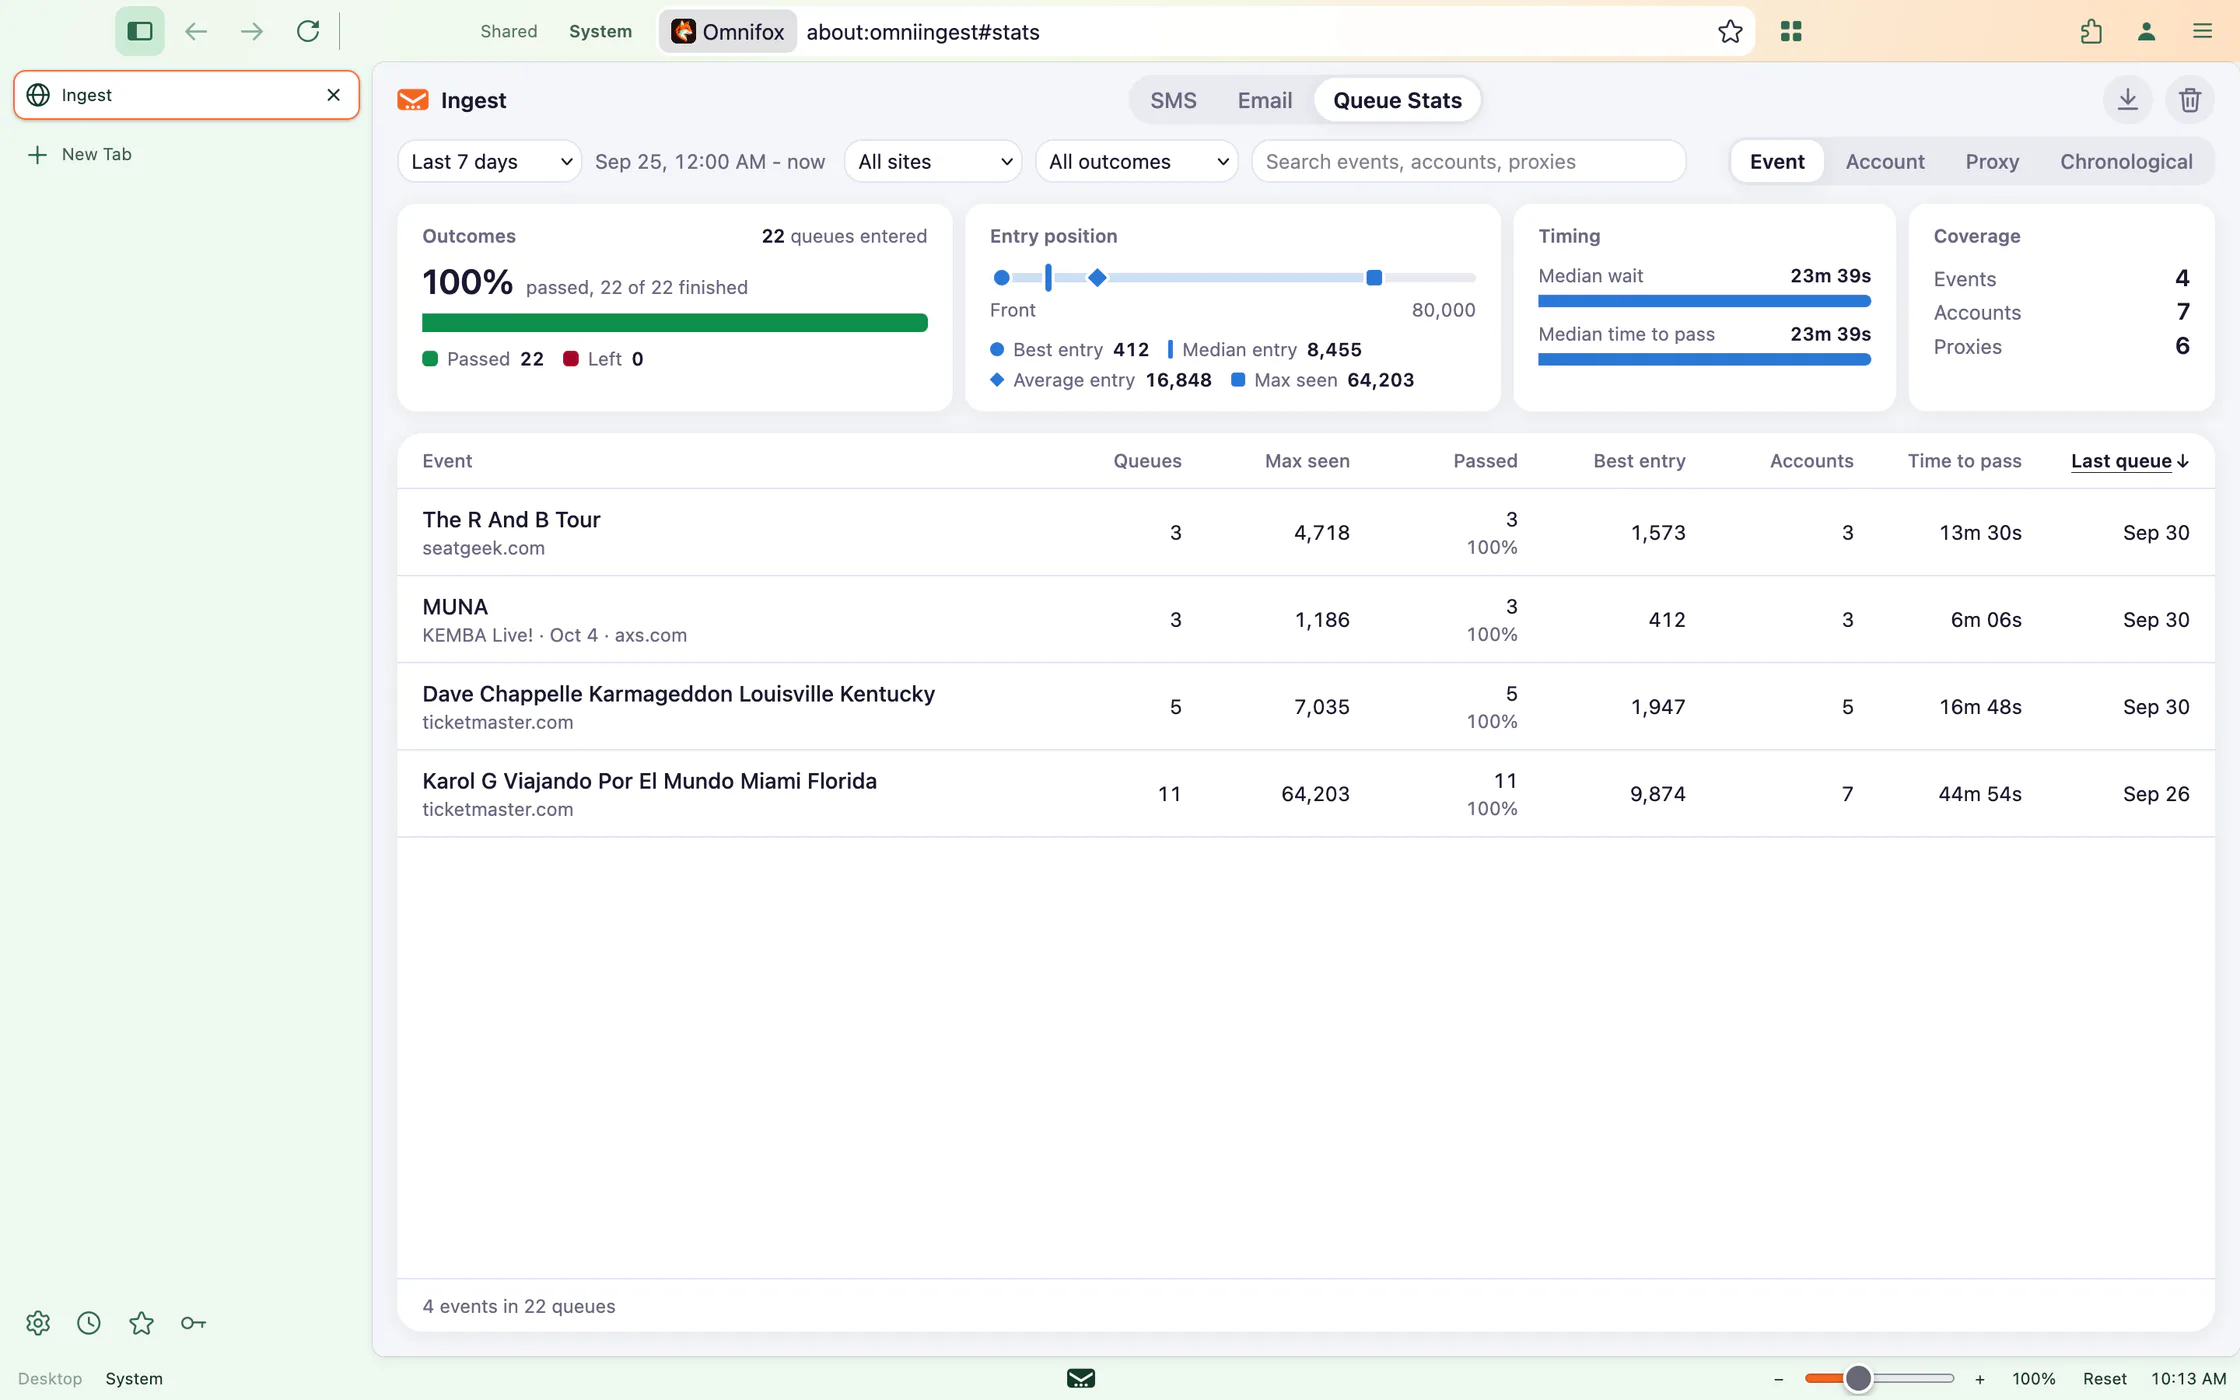Select System in the top bar
This screenshot has height=1400, width=2240.
tap(600, 31)
